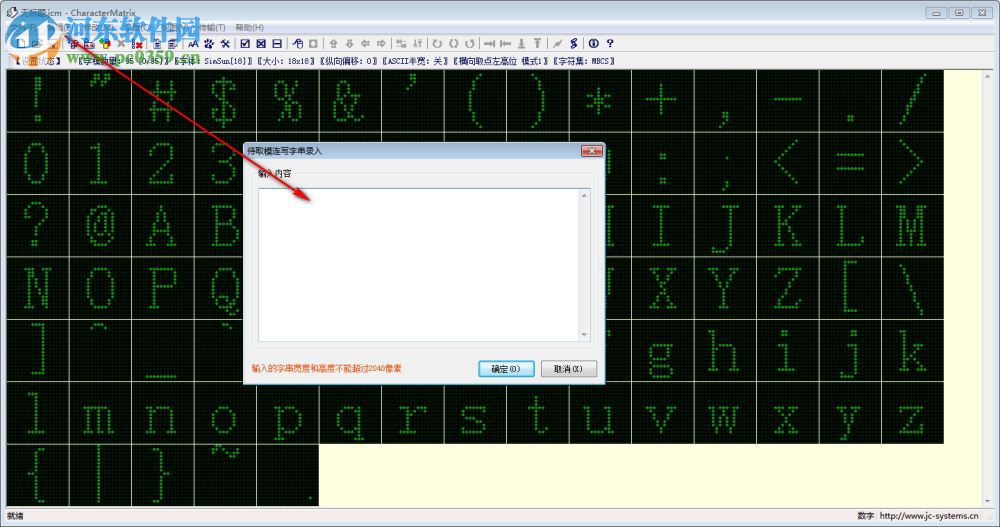This screenshot has height=527, width=1000.
Task: Click the question mark help icon
Action: 610,43
